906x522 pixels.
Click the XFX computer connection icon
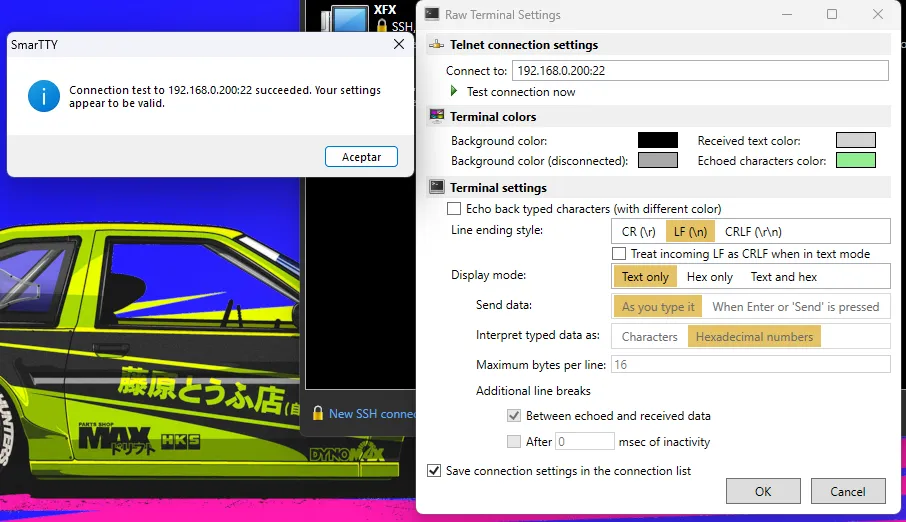(x=351, y=20)
